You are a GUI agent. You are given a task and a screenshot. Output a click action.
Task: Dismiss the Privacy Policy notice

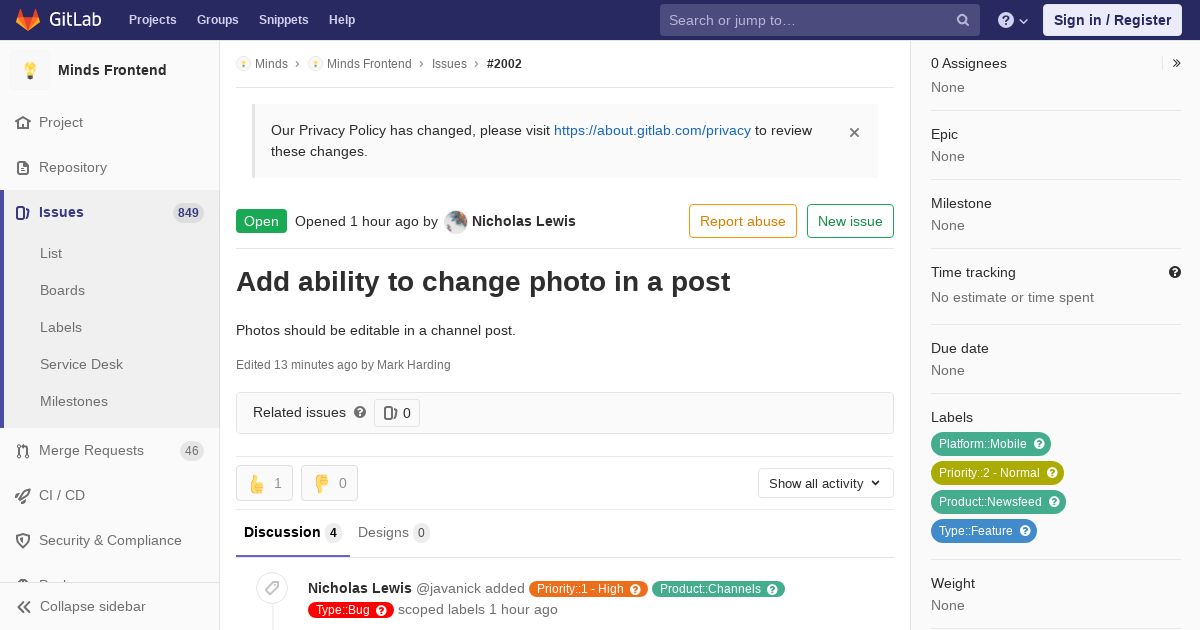pyautogui.click(x=854, y=132)
